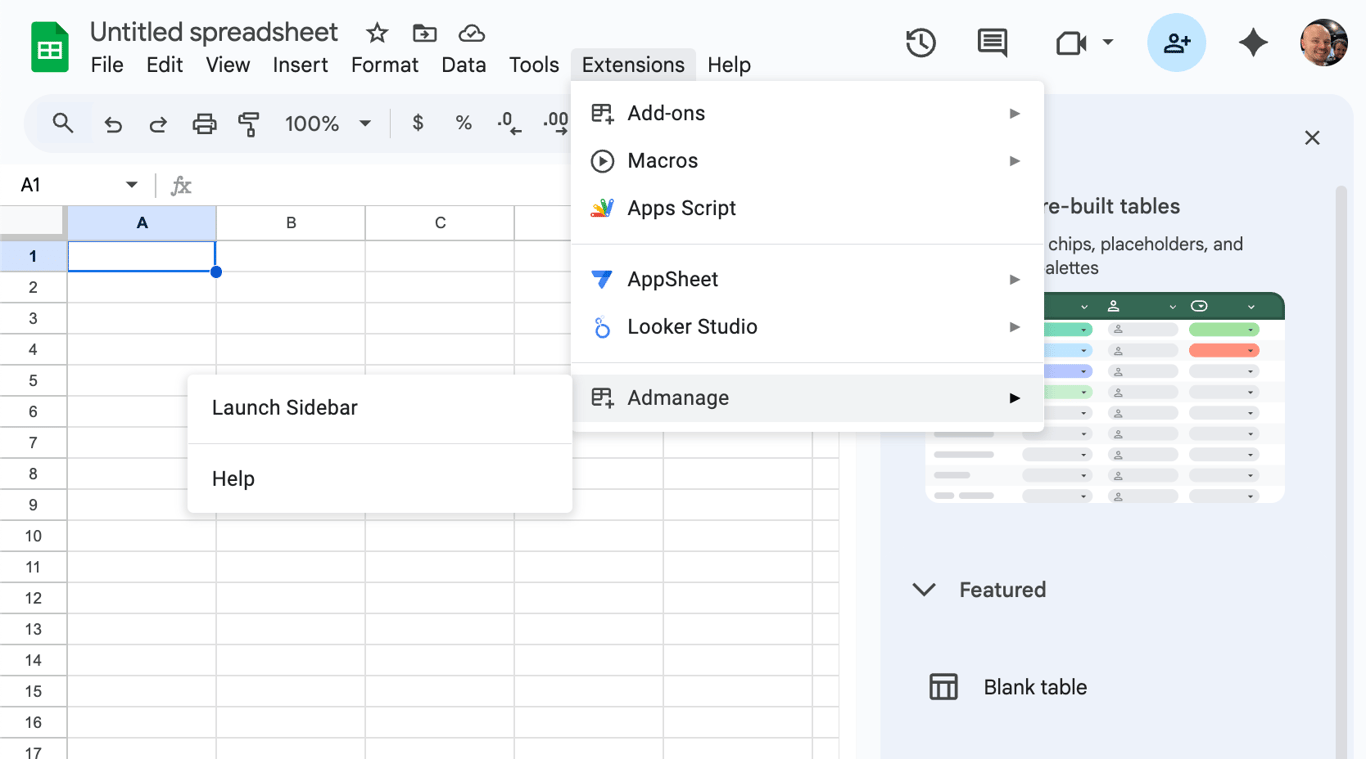Insert a Blank table
Viewport: 1366px width, 759px height.
click(1035, 687)
